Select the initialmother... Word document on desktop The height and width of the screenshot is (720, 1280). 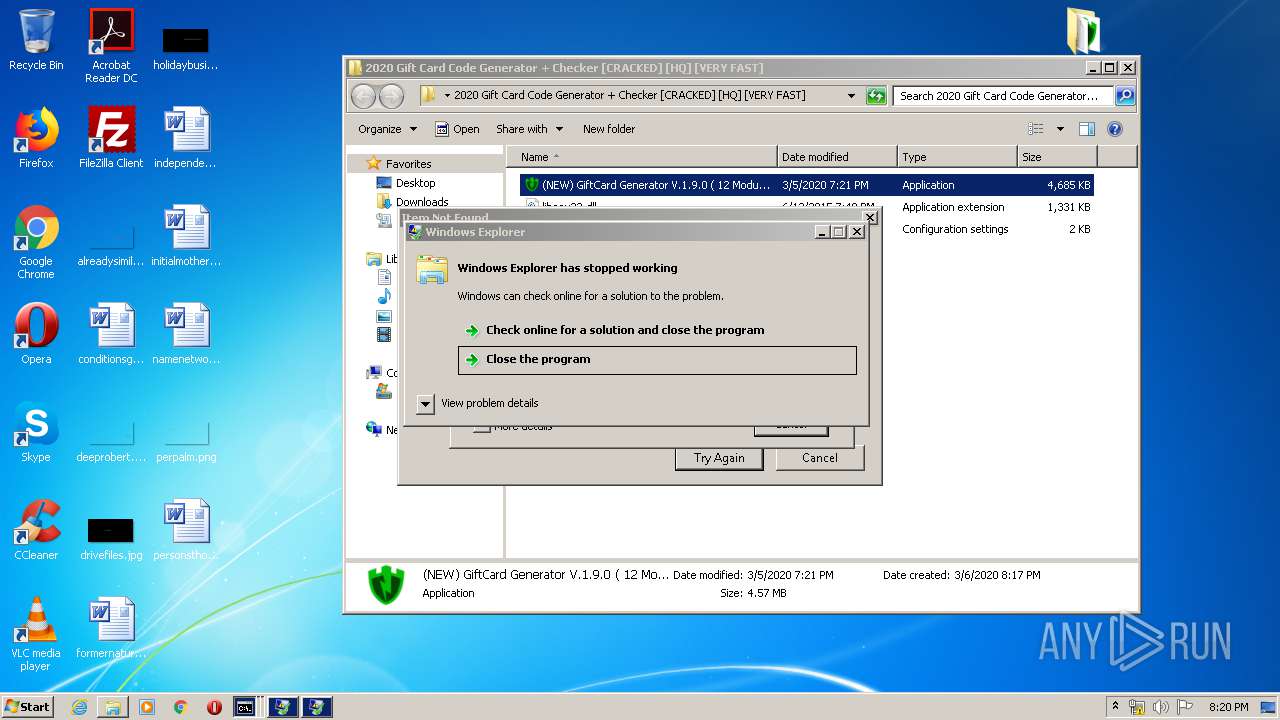point(186,236)
